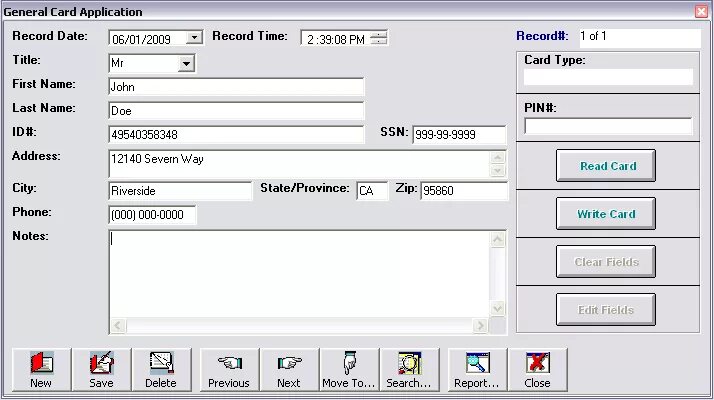
Task: Click the Address scroll down arrow
Action: click(x=498, y=170)
